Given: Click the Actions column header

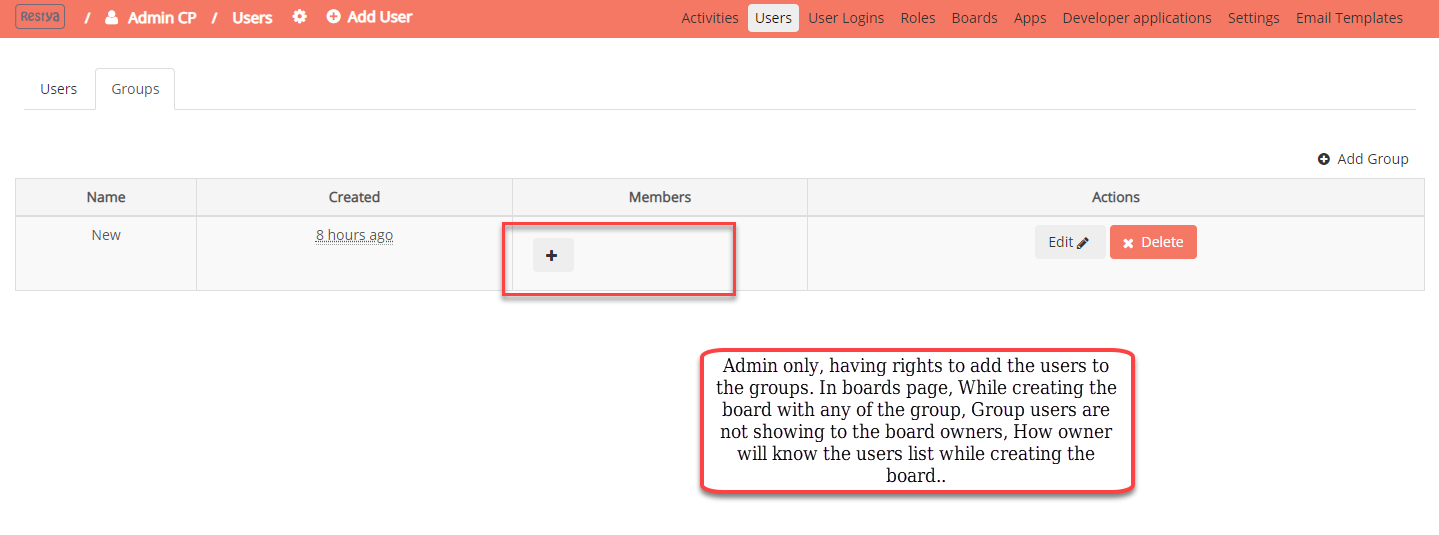Looking at the screenshot, I should coord(1116,197).
